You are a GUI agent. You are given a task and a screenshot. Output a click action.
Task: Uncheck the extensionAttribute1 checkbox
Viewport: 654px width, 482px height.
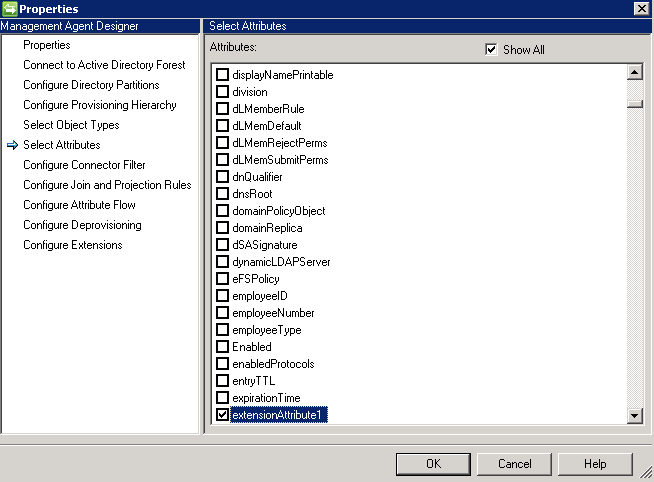click(x=222, y=415)
